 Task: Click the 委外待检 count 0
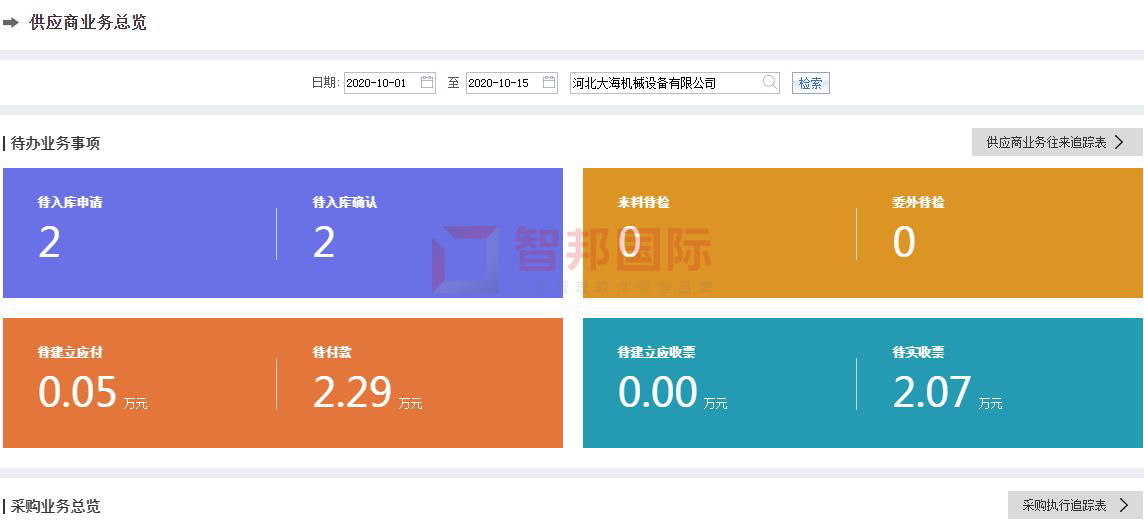(904, 242)
